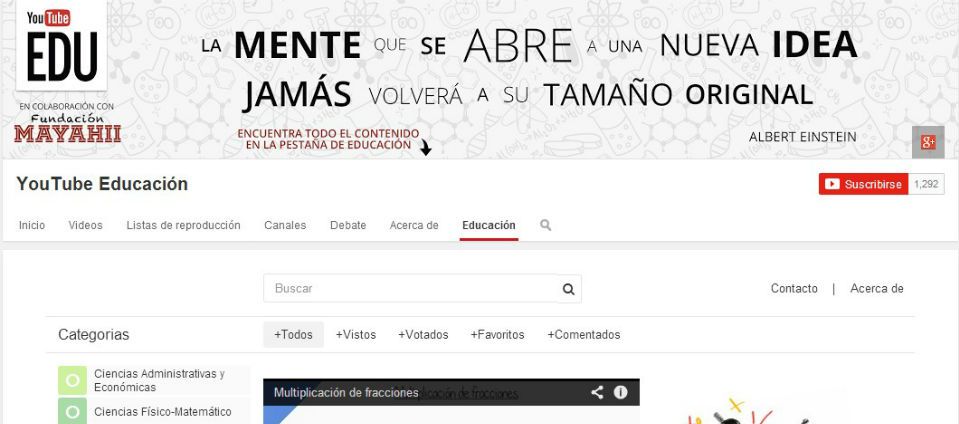This screenshot has width=959, height=424.
Task: Open the Inicio tab
Action: 32,225
